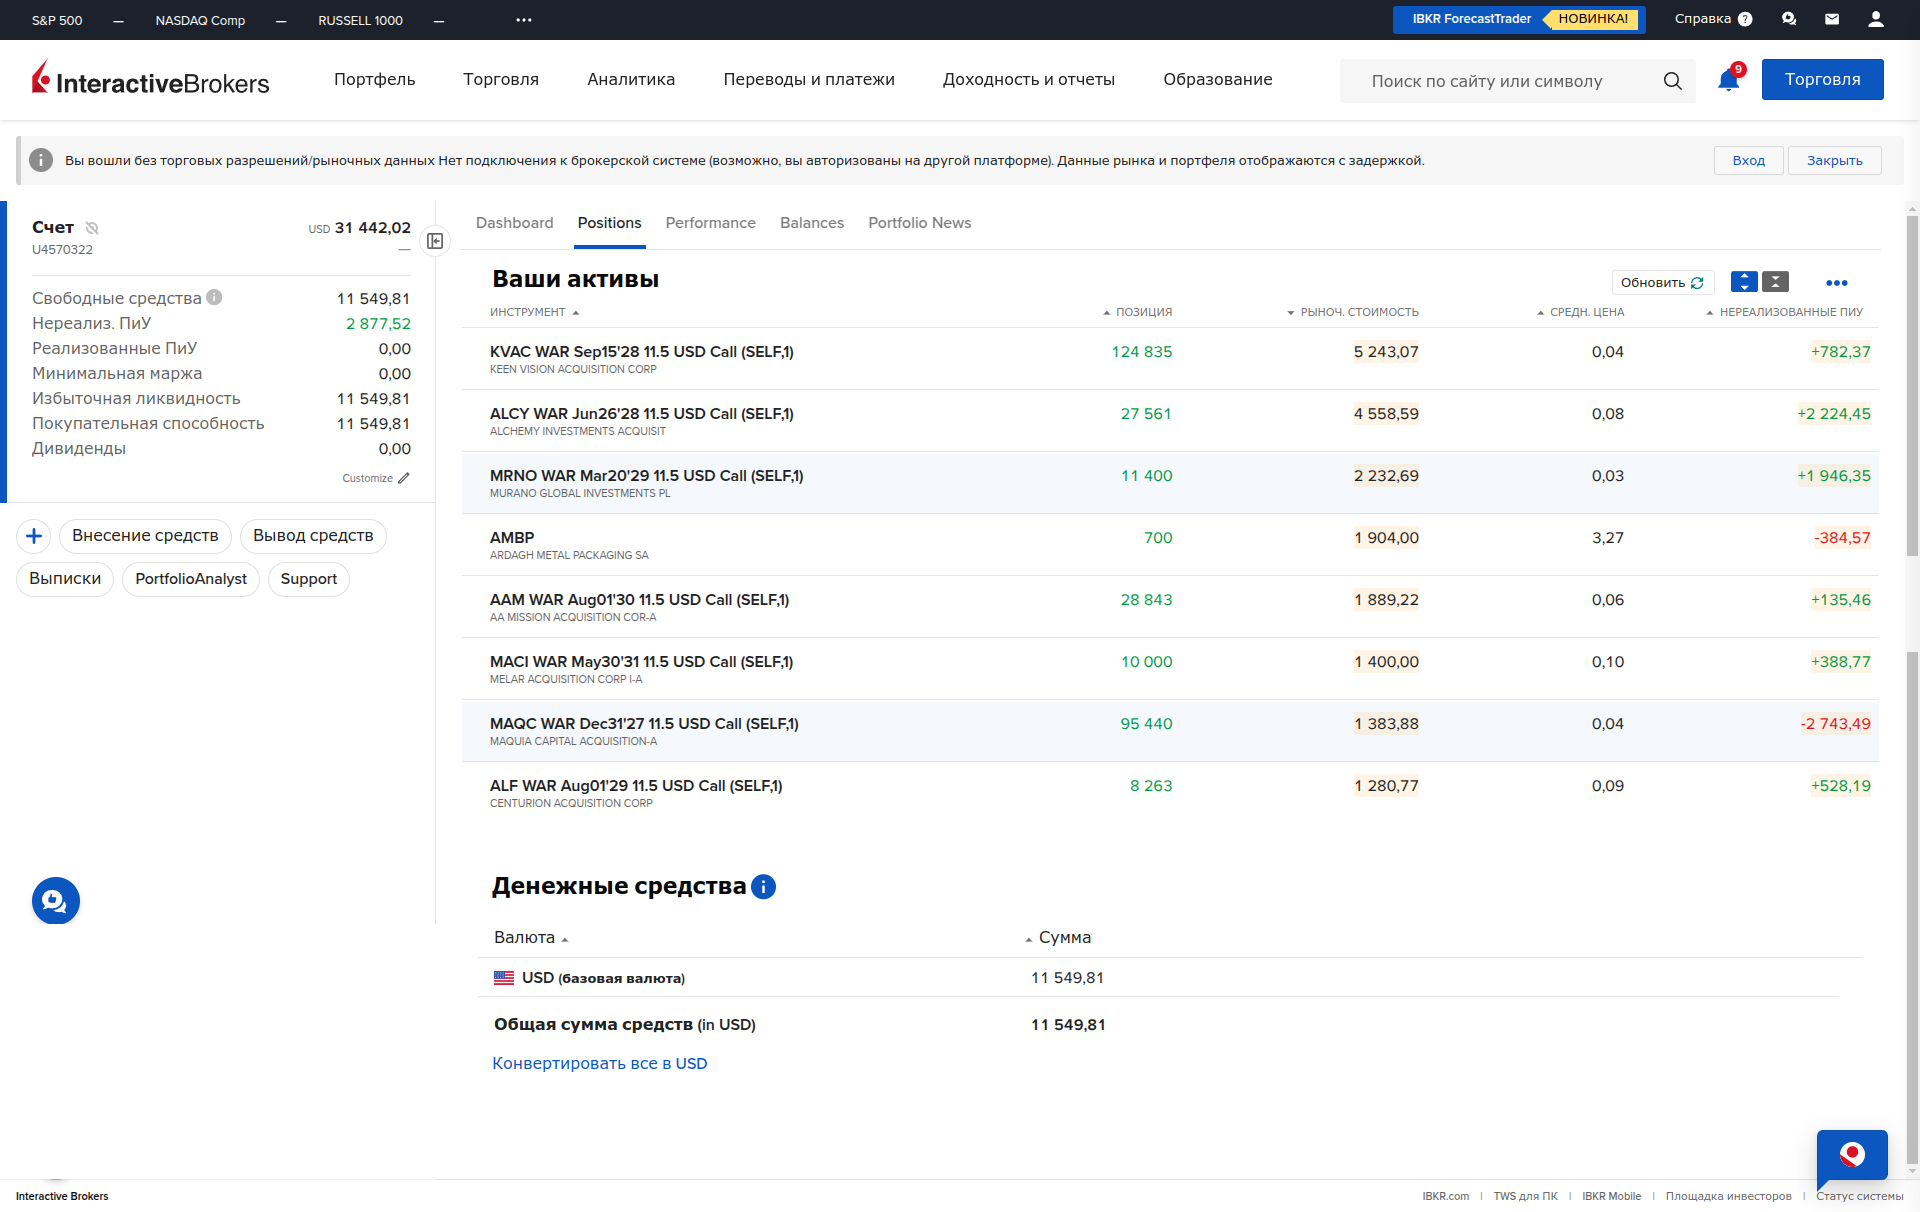Image resolution: width=1920 pixels, height=1212 pixels.
Task: Open the user profile icon
Action: coord(1876,19)
